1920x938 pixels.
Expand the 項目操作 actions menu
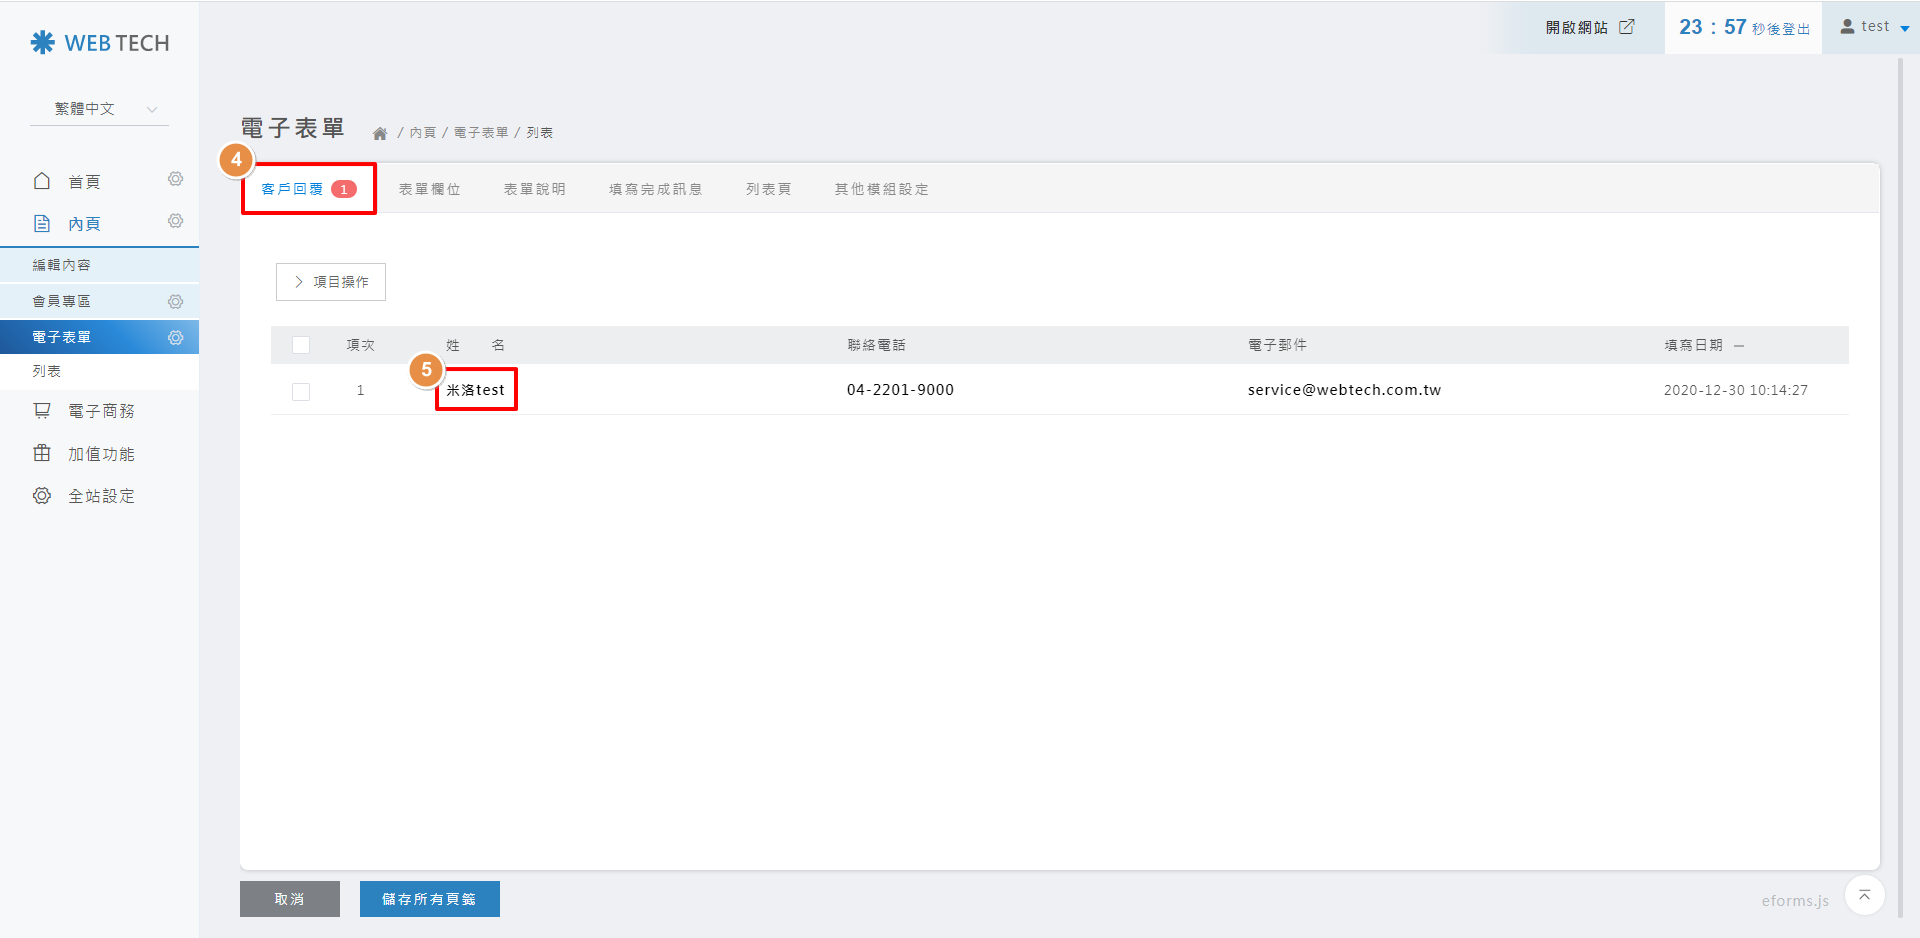click(331, 282)
